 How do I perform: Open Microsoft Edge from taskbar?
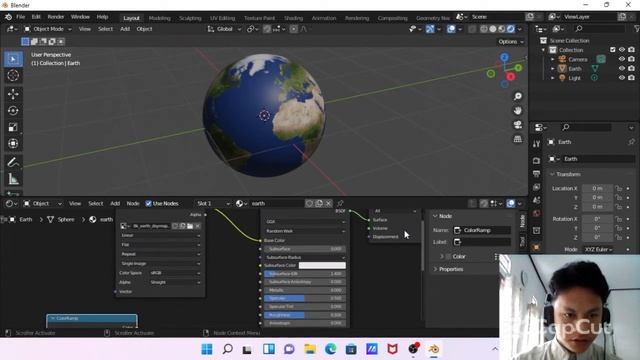click(330, 349)
